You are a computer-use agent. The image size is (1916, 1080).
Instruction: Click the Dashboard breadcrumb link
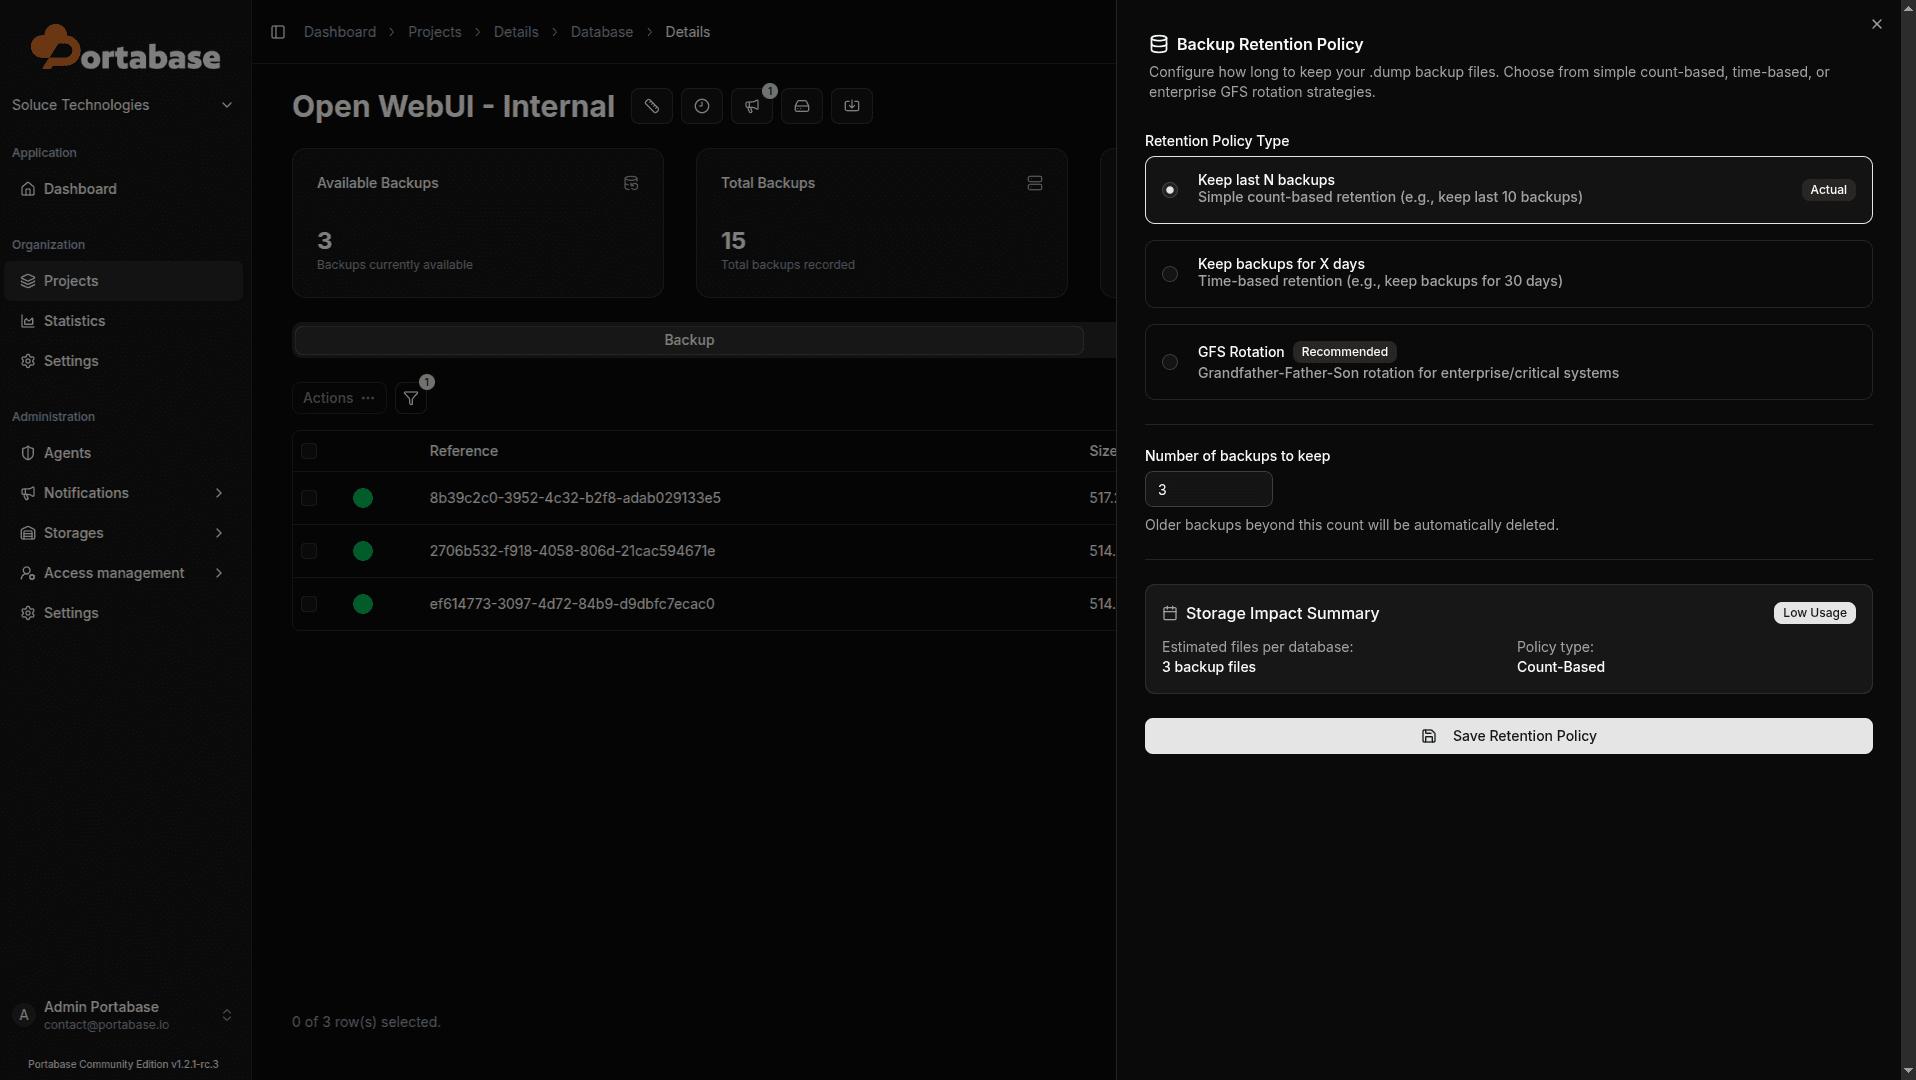tap(340, 32)
